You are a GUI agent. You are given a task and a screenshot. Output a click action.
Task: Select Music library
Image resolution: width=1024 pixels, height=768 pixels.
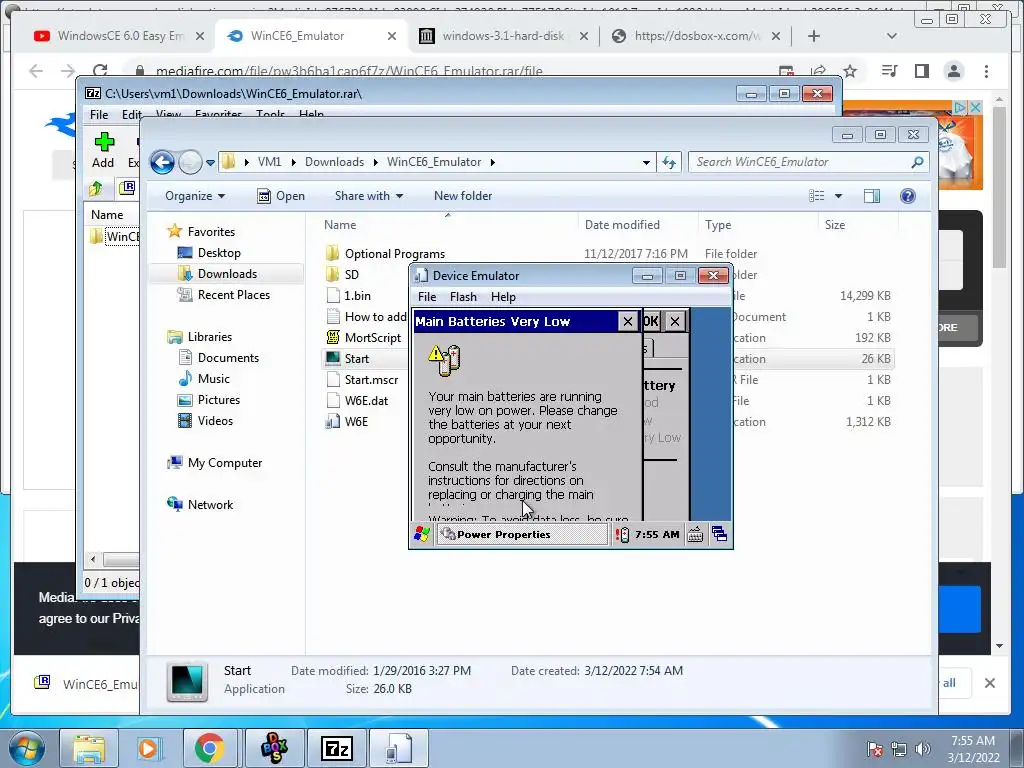[214, 379]
